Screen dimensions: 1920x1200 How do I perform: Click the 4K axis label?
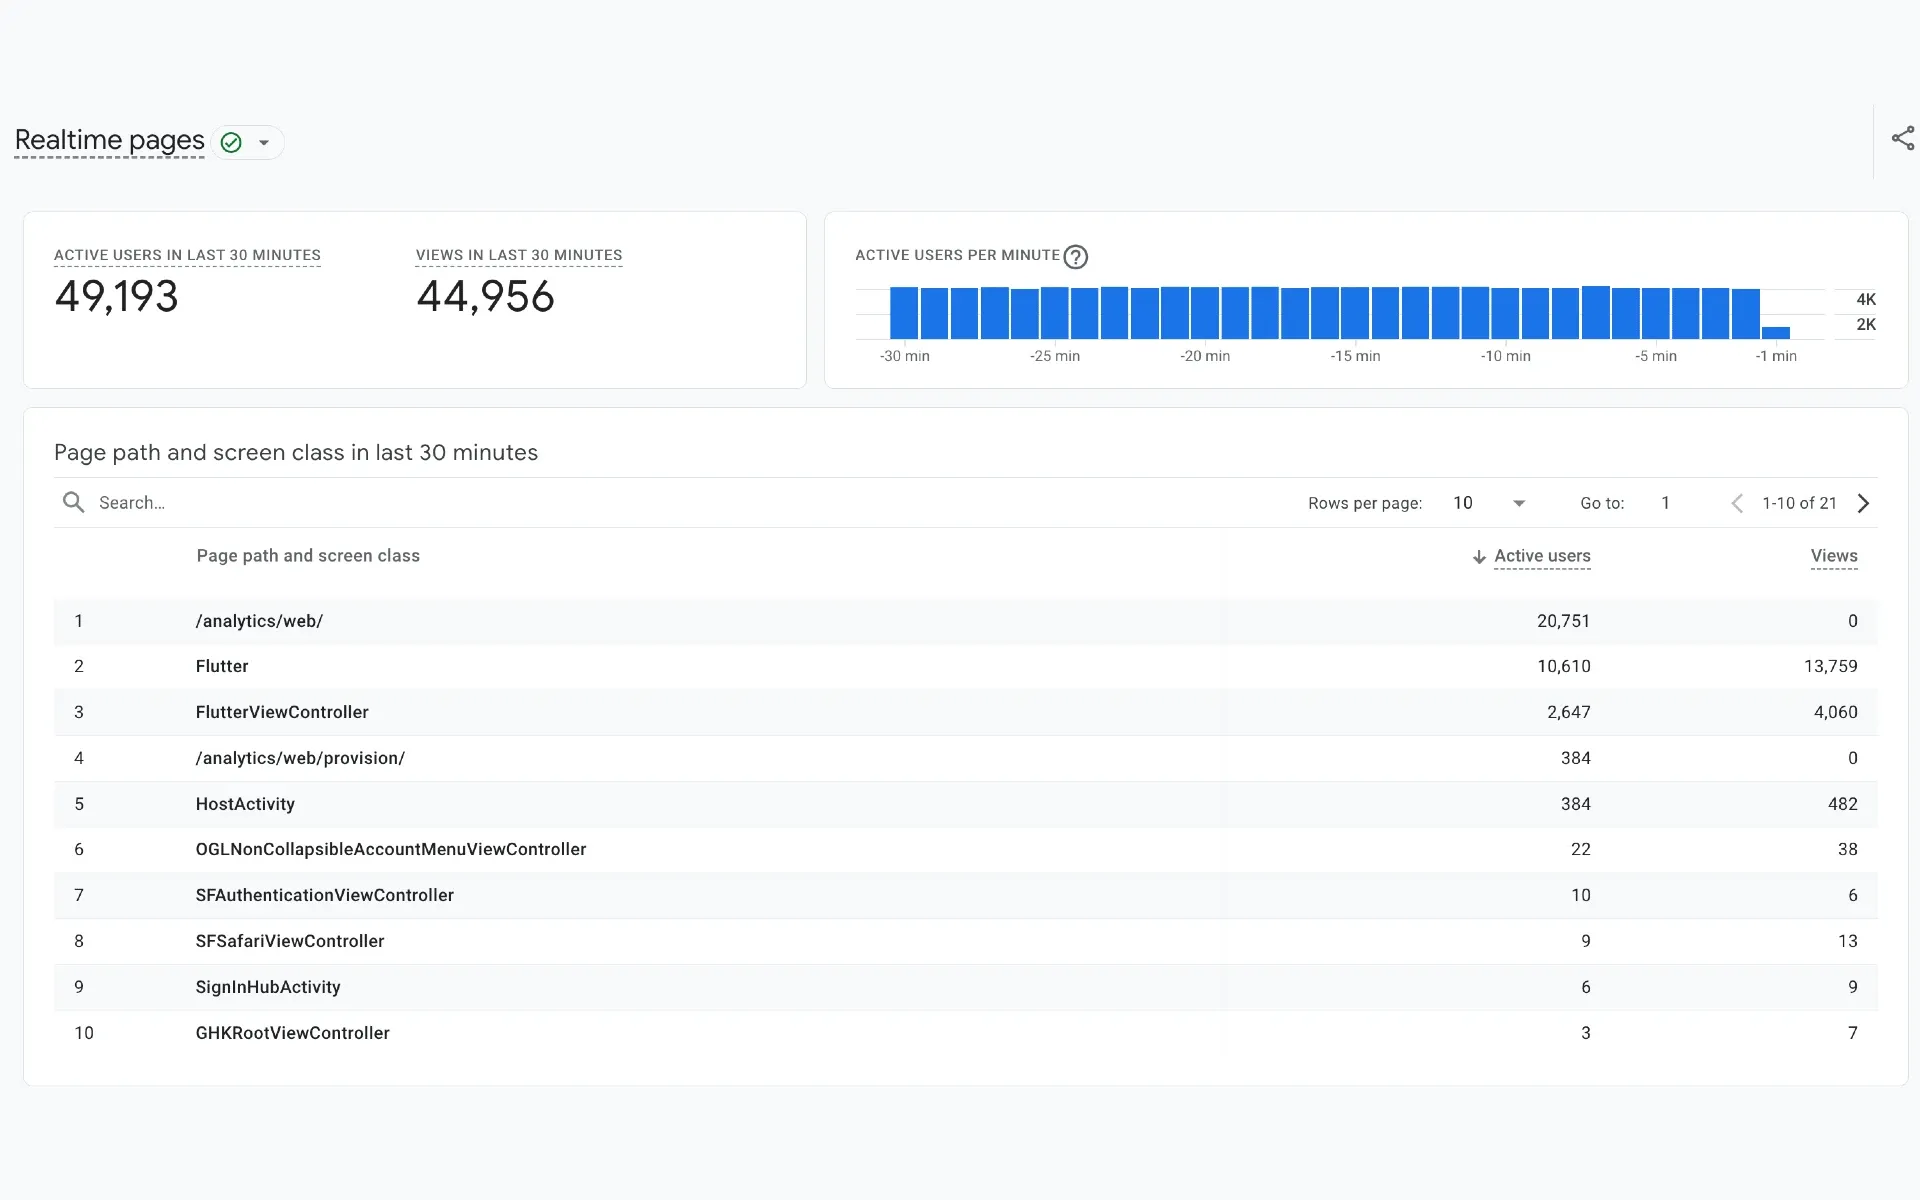coord(1866,299)
